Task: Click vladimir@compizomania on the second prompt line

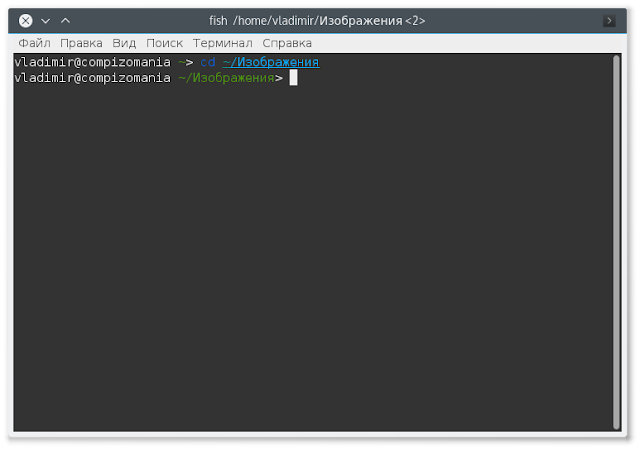Action: coord(92,78)
